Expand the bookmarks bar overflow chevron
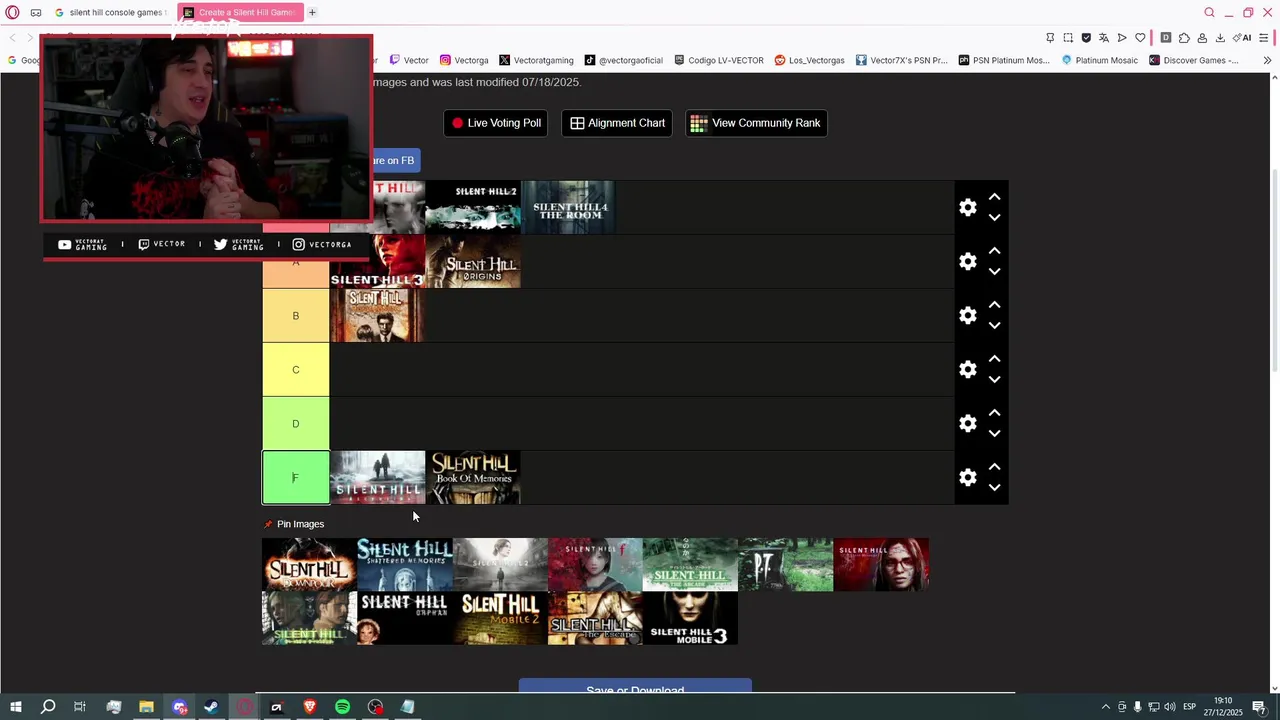The height and width of the screenshot is (720, 1280). 1267,60
